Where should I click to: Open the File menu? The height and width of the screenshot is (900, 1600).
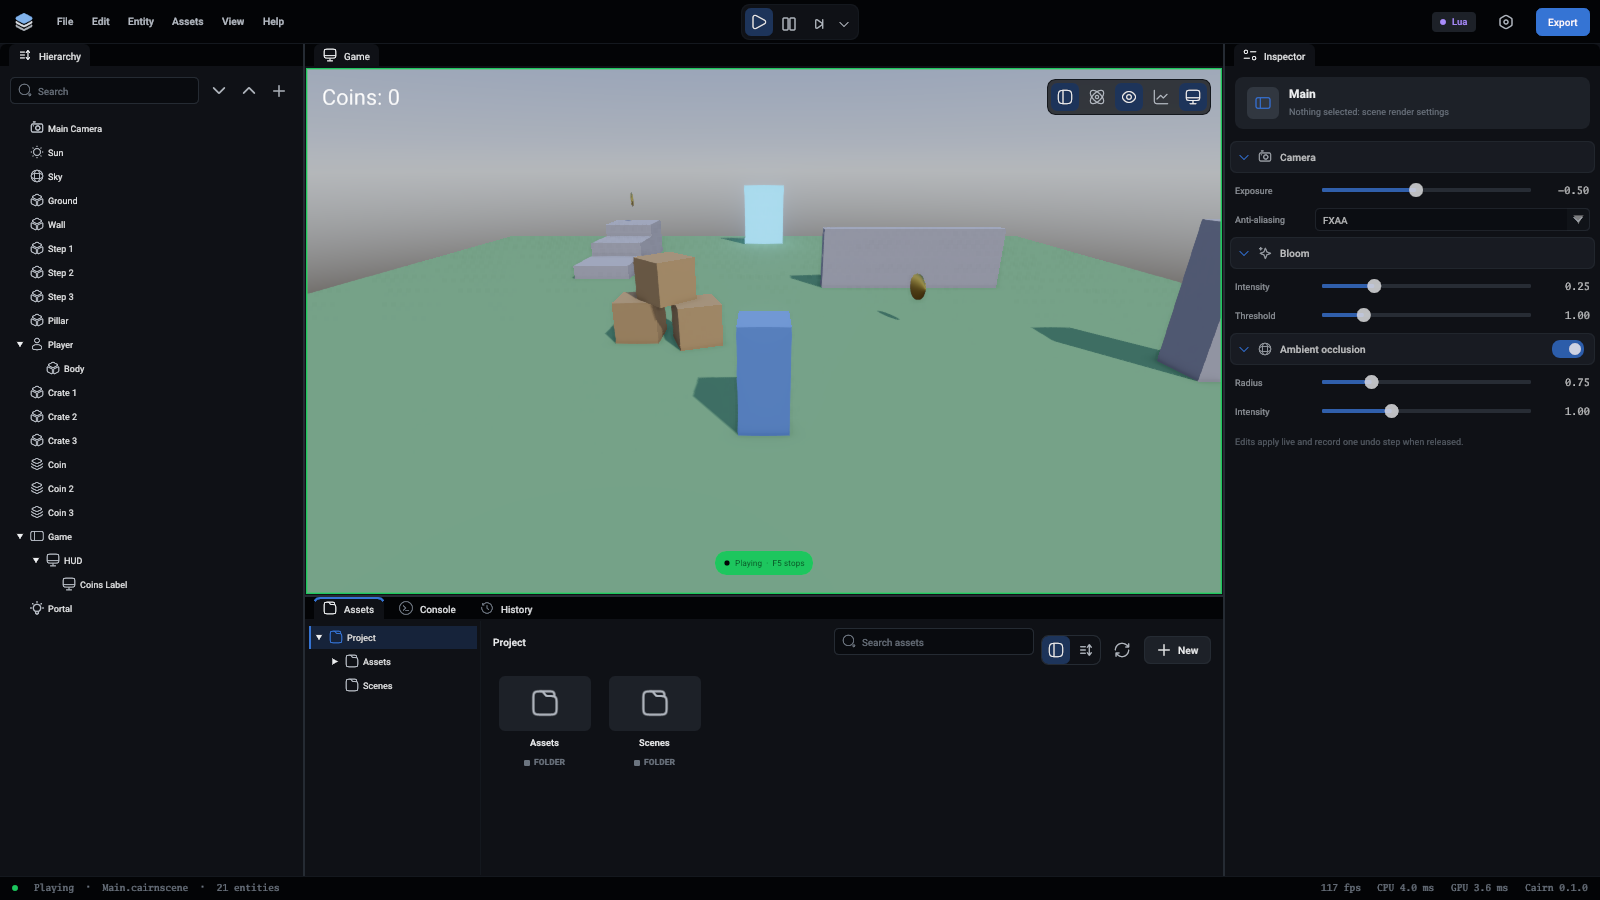[x=65, y=21]
